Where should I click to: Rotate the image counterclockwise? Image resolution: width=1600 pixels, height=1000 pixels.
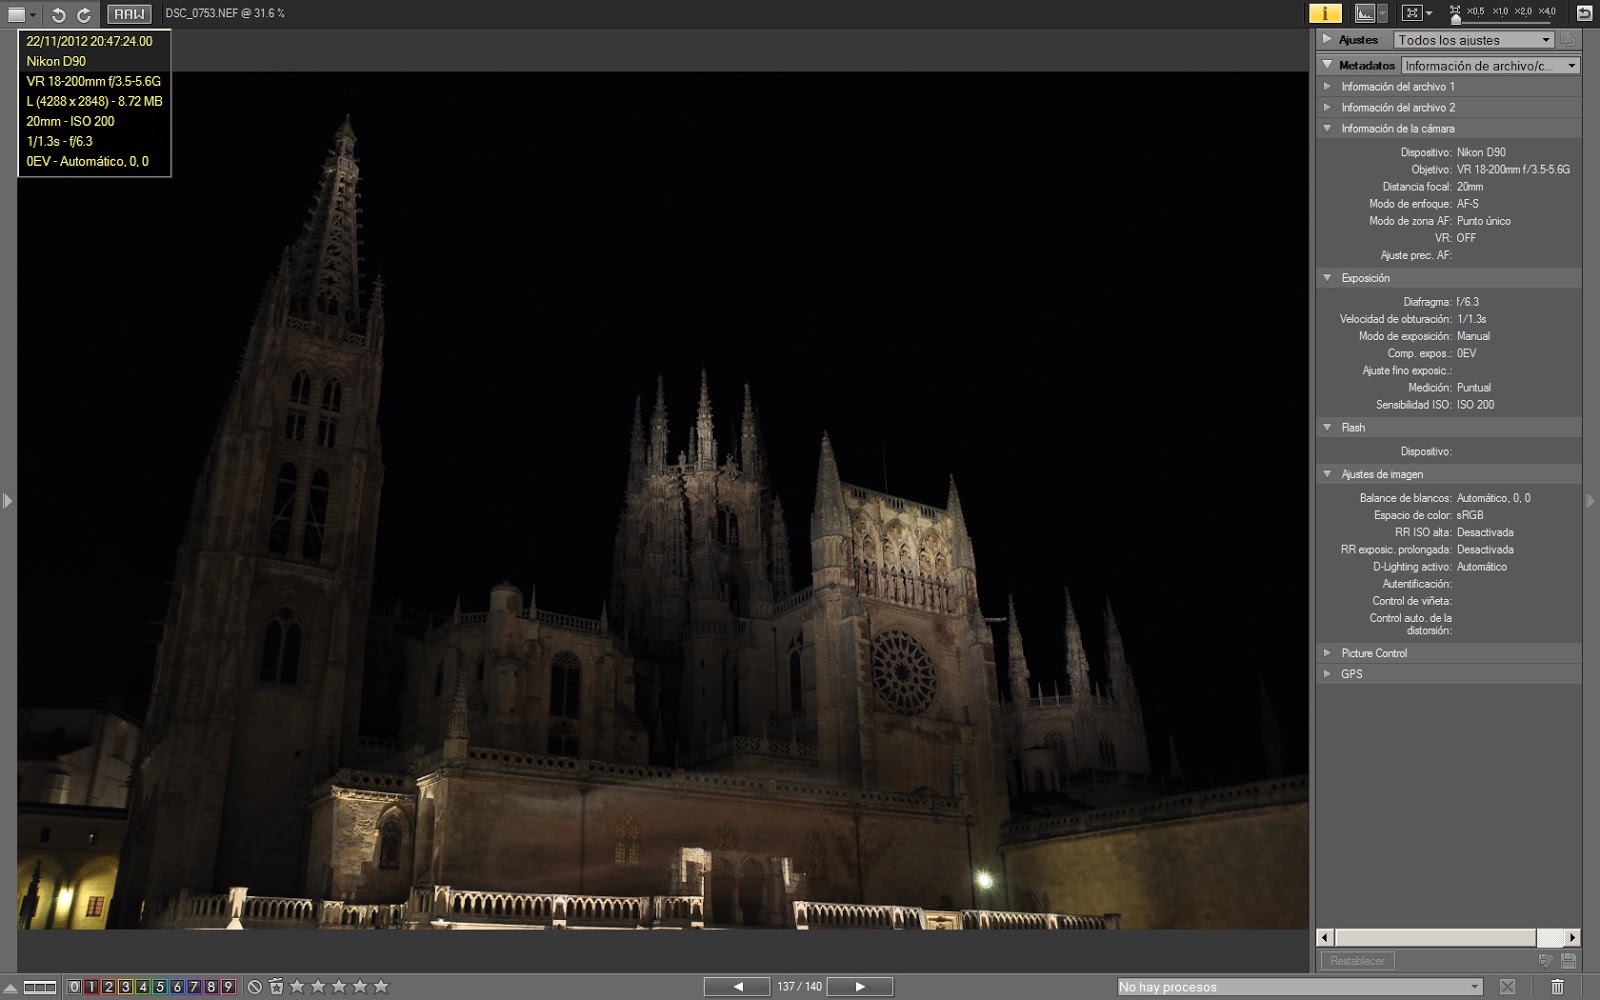coord(59,14)
